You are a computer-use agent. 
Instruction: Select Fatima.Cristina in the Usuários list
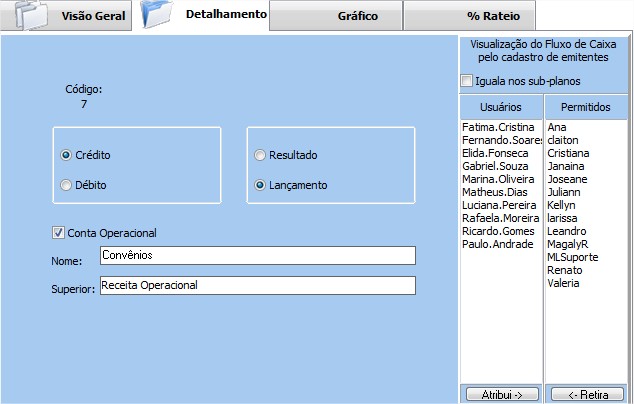pos(500,128)
